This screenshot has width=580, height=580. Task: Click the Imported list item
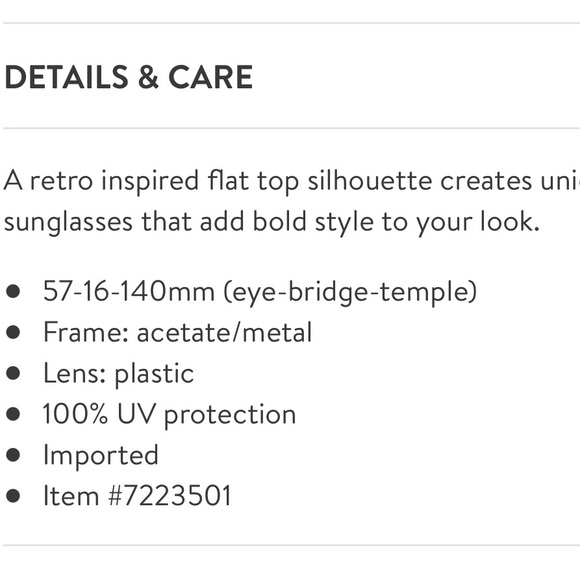101,455
